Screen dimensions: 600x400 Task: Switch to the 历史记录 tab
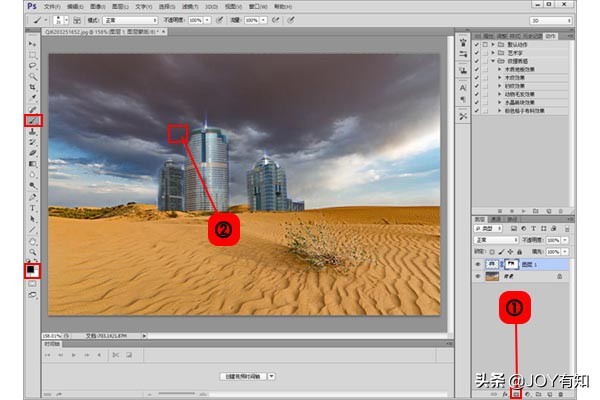coord(533,36)
